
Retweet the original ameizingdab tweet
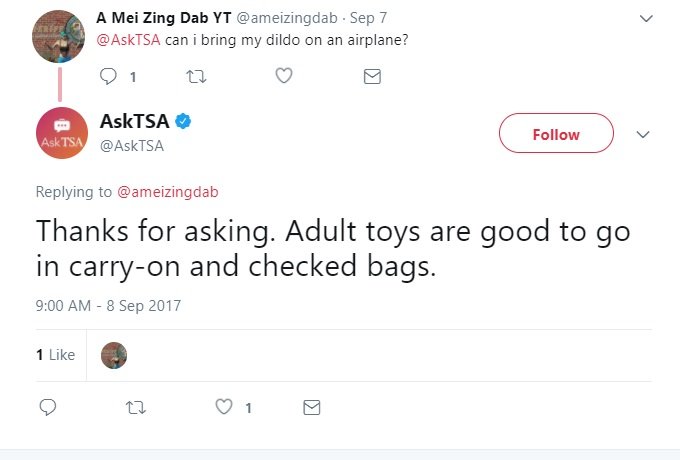pyautogui.click(x=196, y=76)
